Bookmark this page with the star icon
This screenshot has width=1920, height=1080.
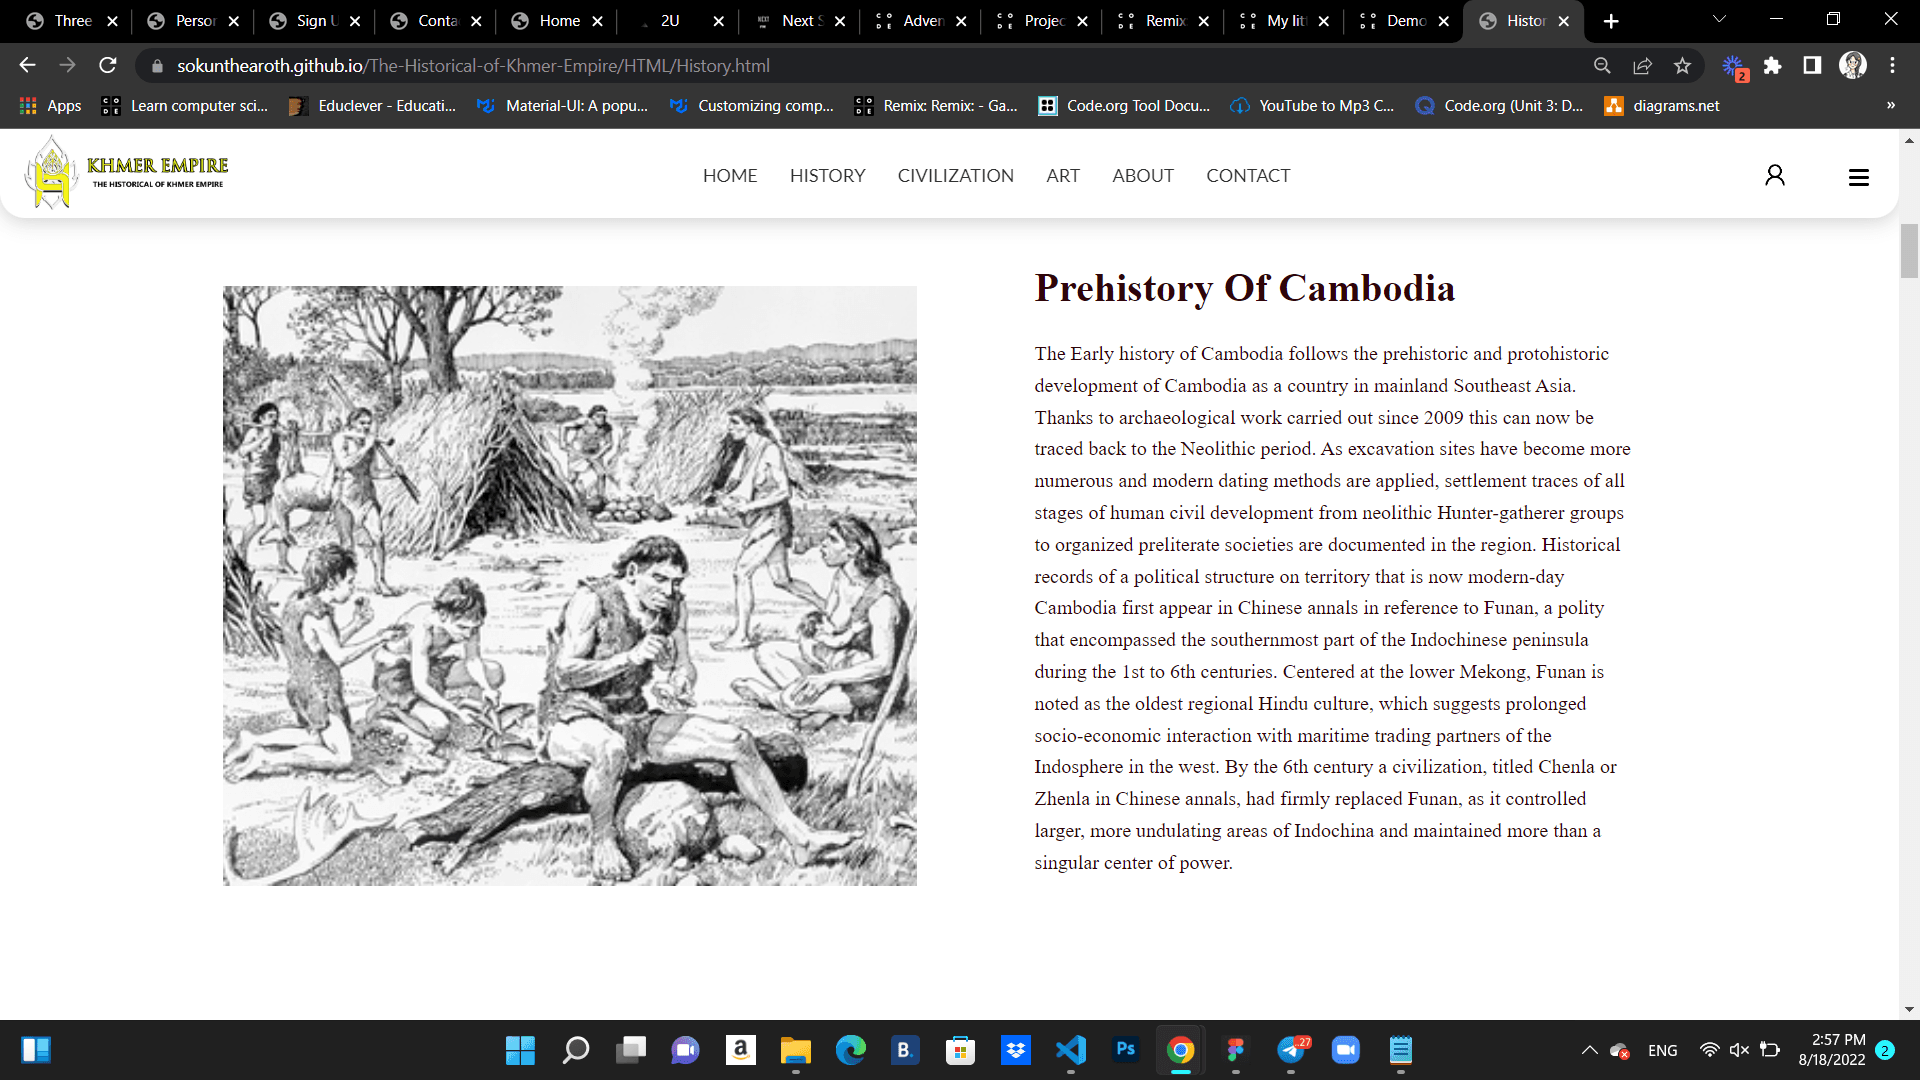coord(1682,65)
